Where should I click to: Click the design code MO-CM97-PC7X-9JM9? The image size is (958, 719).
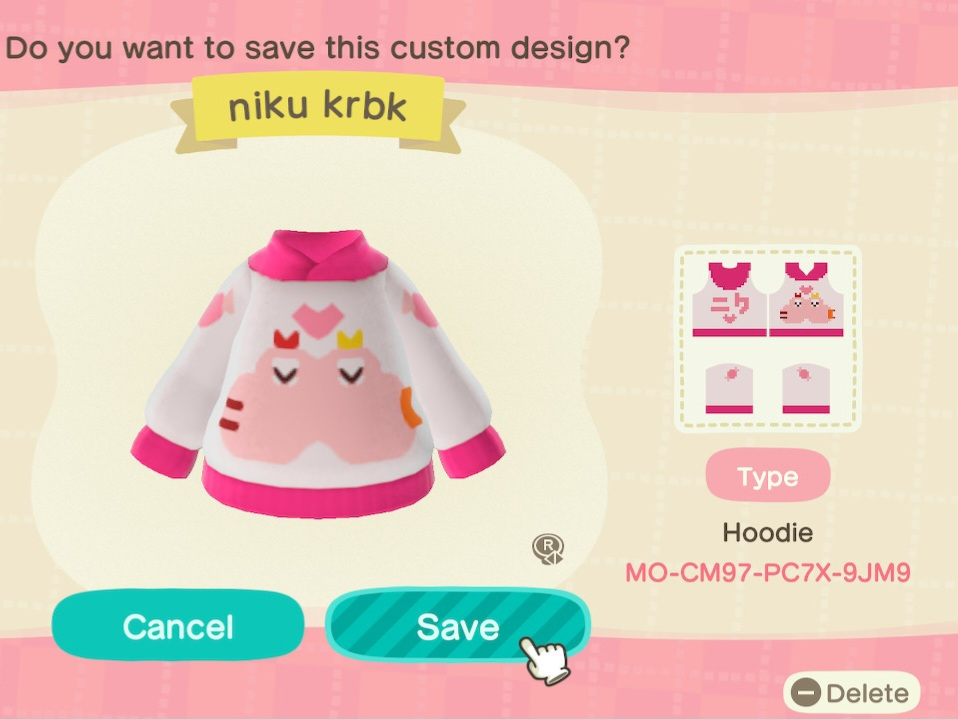[x=768, y=573]
